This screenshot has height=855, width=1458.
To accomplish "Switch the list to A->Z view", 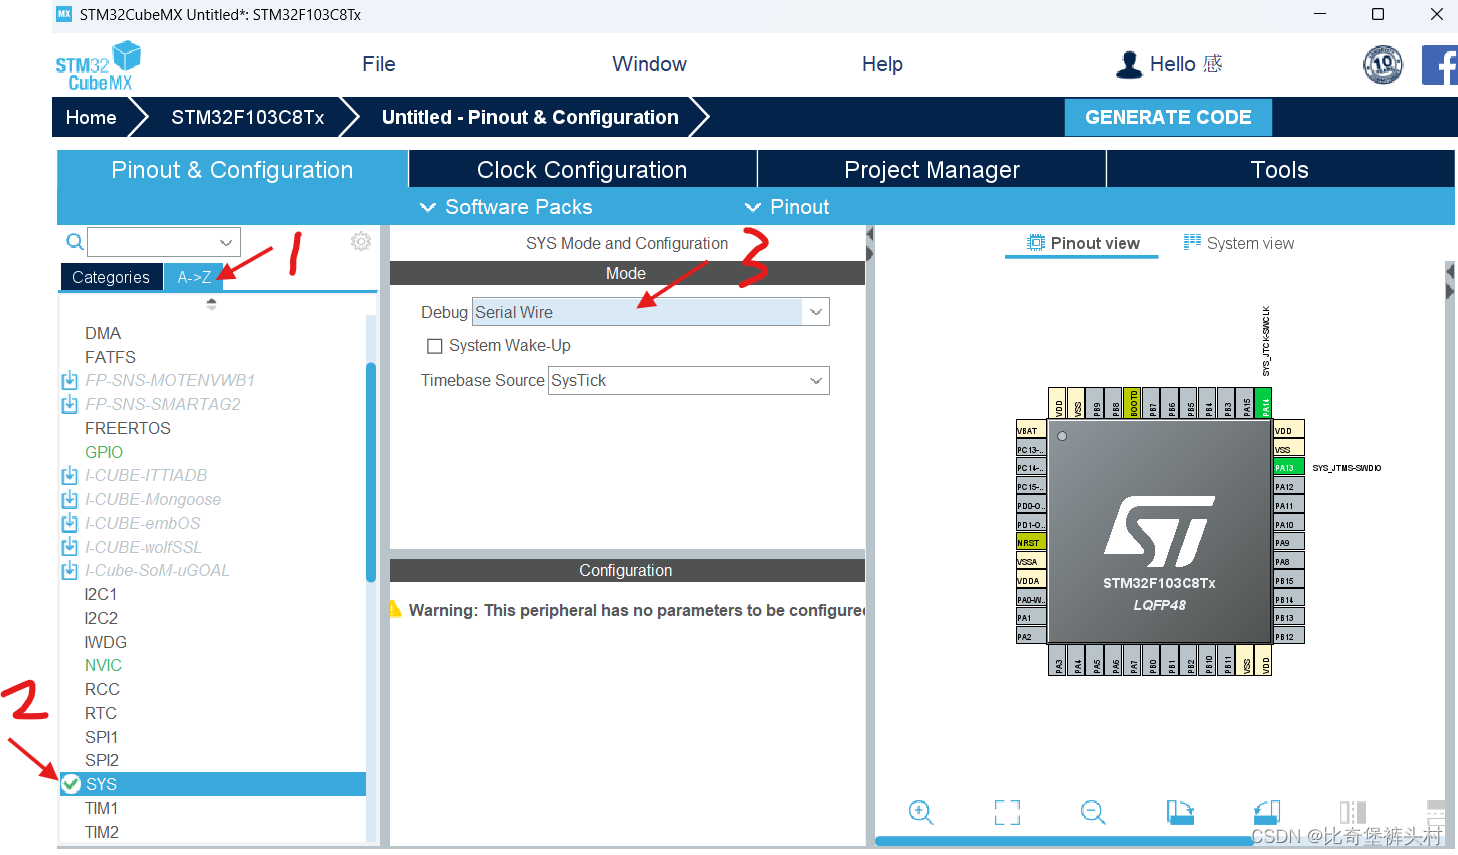I will 194,277.
